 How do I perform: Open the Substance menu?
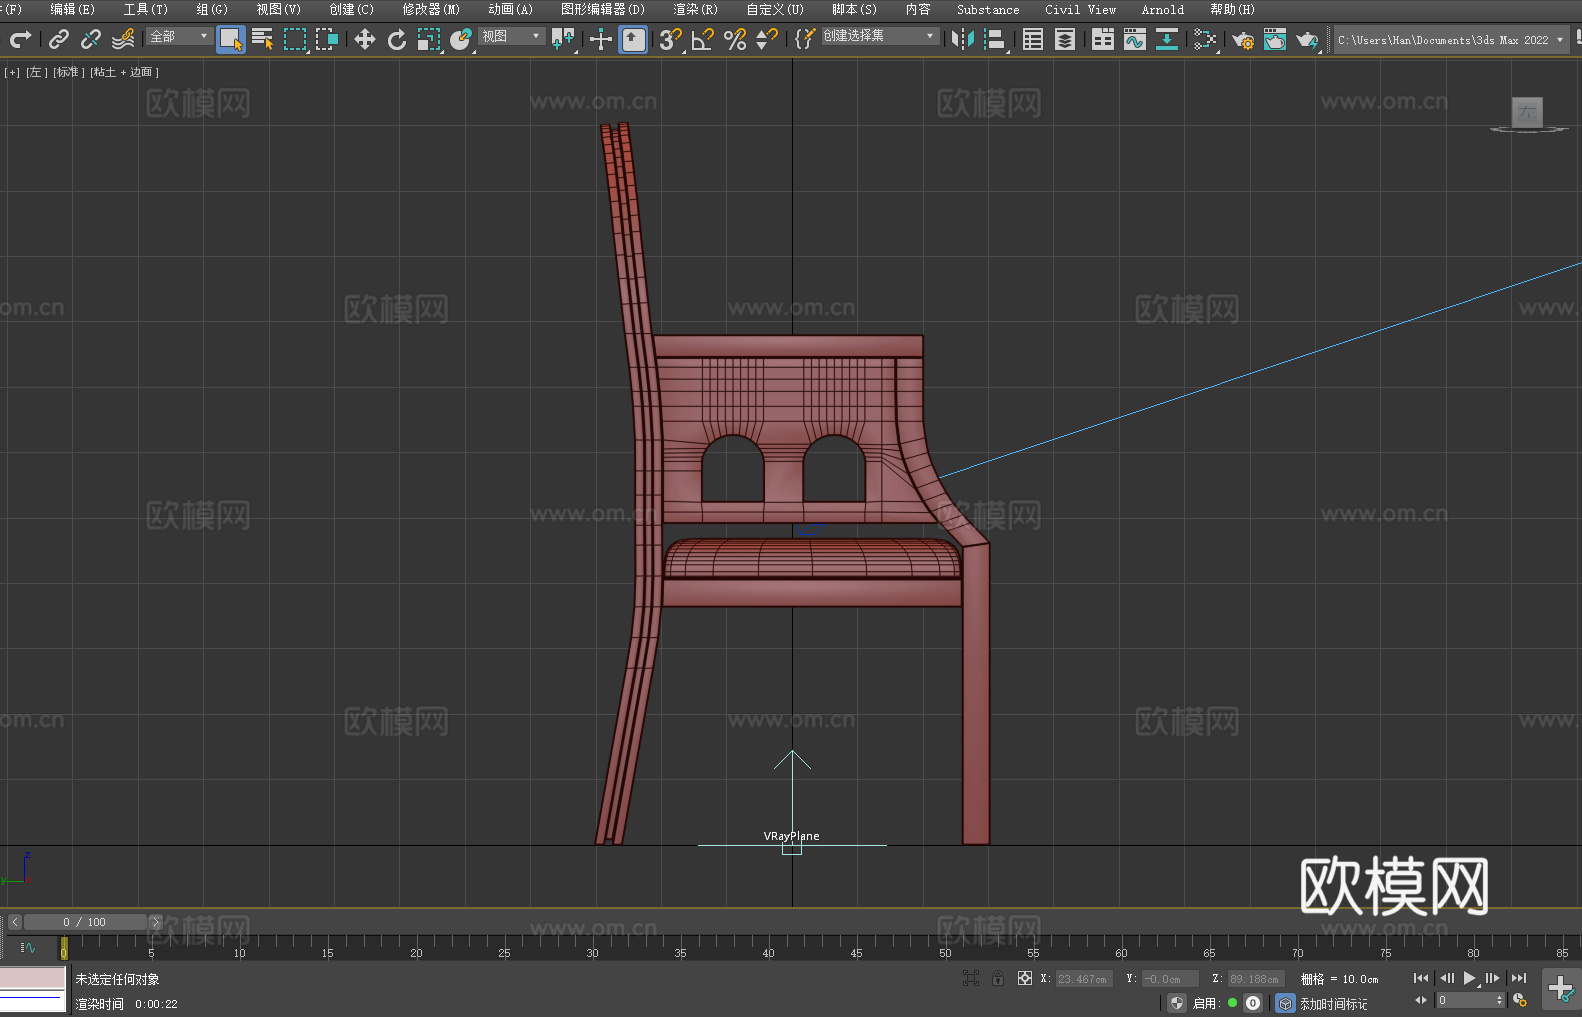click(x=988, y=9)
